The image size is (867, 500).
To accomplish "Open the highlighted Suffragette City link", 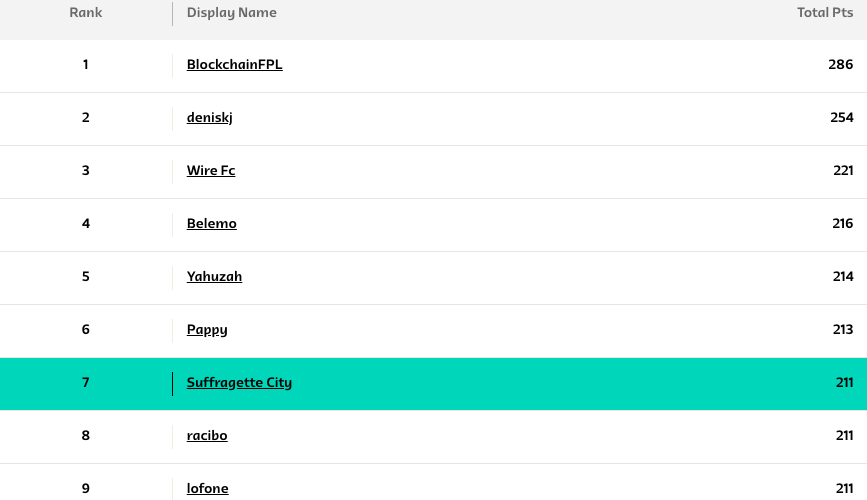I will 239,383.
